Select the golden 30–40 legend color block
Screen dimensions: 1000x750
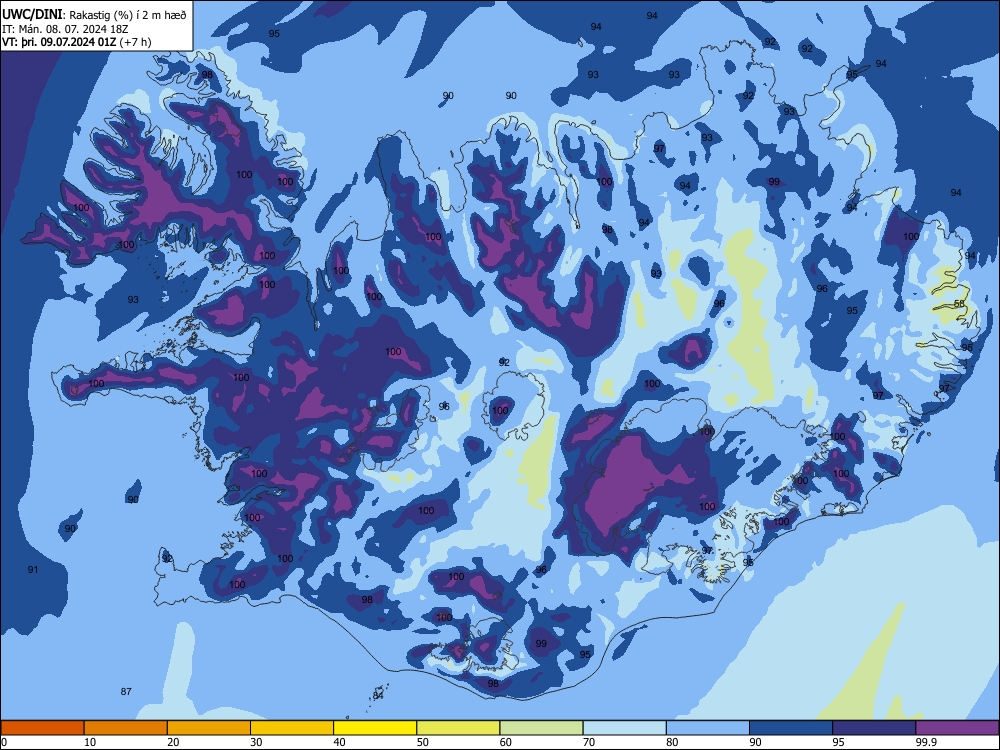tap(292, 728)
